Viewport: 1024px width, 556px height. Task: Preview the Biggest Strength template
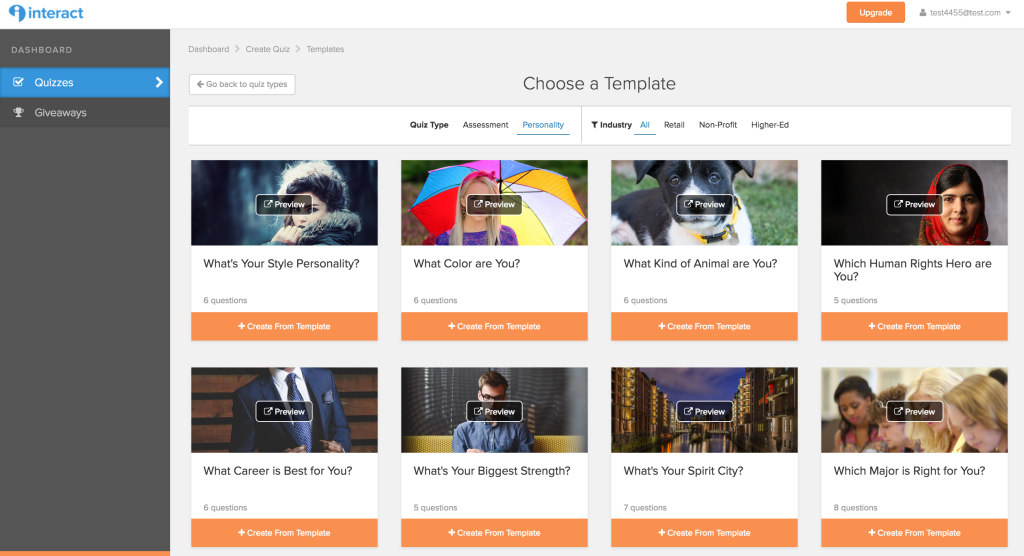[494, 412]
